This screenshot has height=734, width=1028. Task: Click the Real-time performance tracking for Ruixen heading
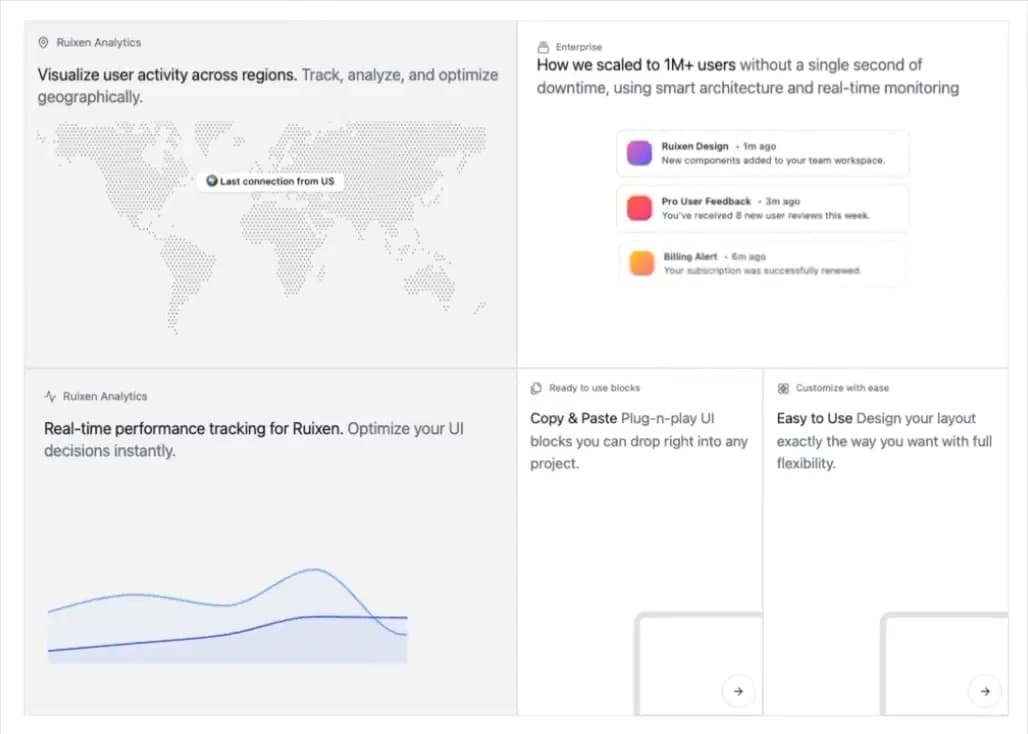click(x=193, y=429)
